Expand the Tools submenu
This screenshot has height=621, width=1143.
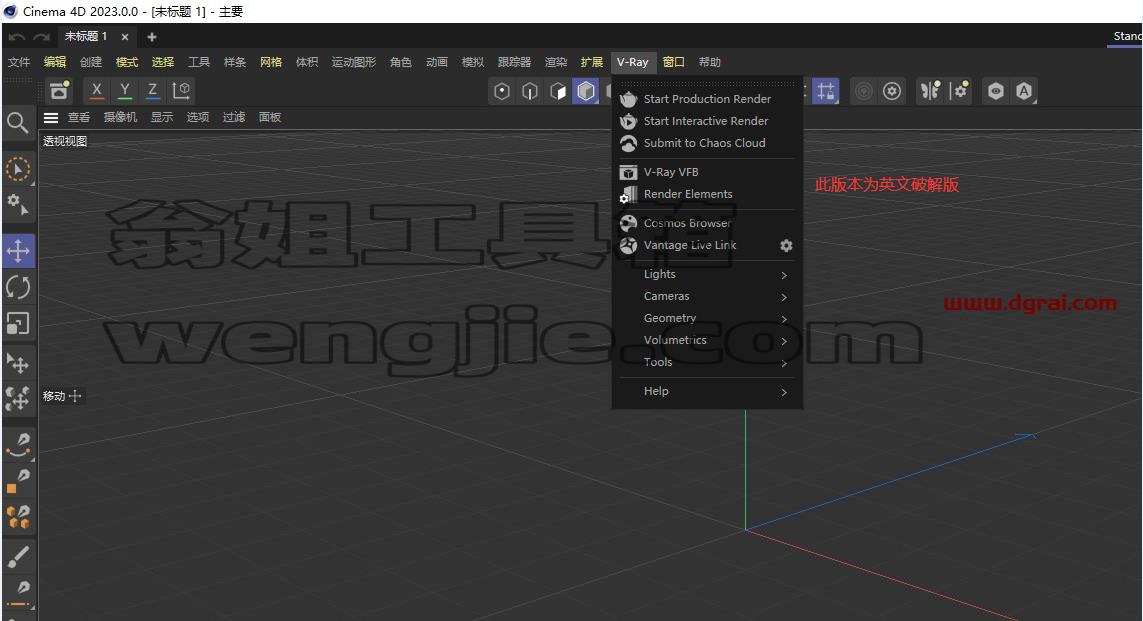click(707, 362)
